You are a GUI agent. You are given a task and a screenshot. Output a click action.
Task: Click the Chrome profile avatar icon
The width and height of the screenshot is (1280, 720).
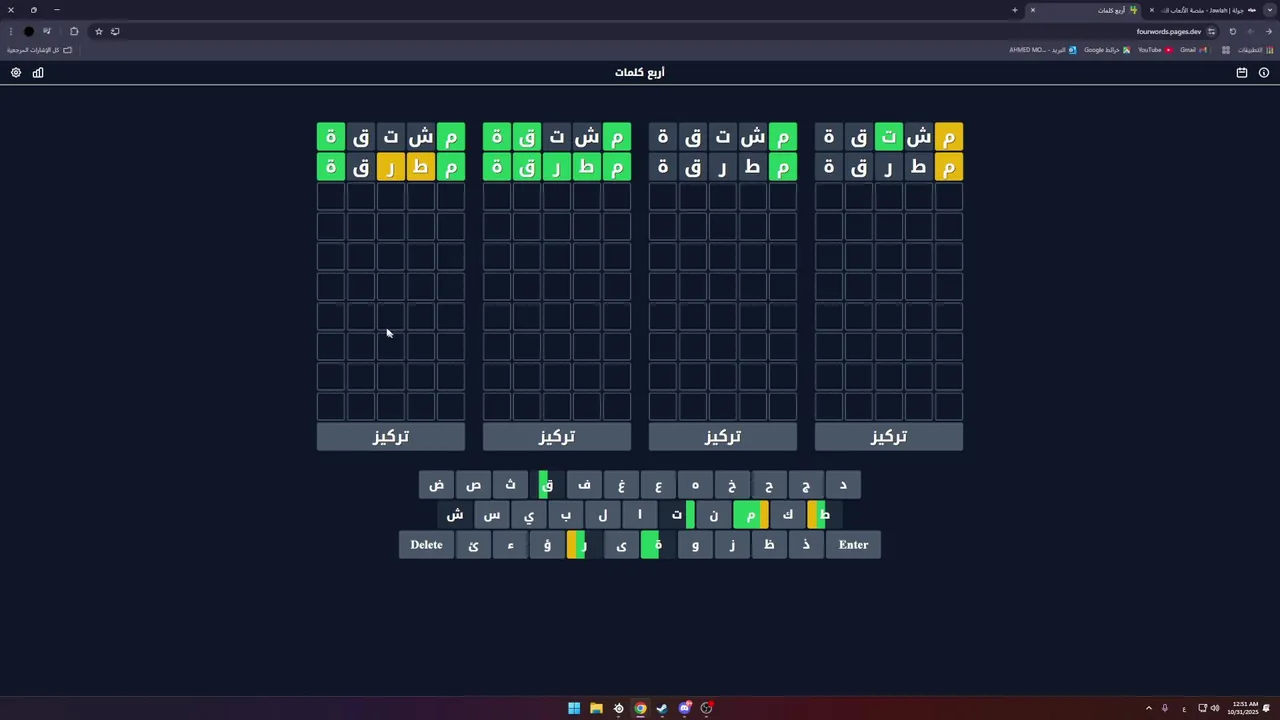point(29,31)
